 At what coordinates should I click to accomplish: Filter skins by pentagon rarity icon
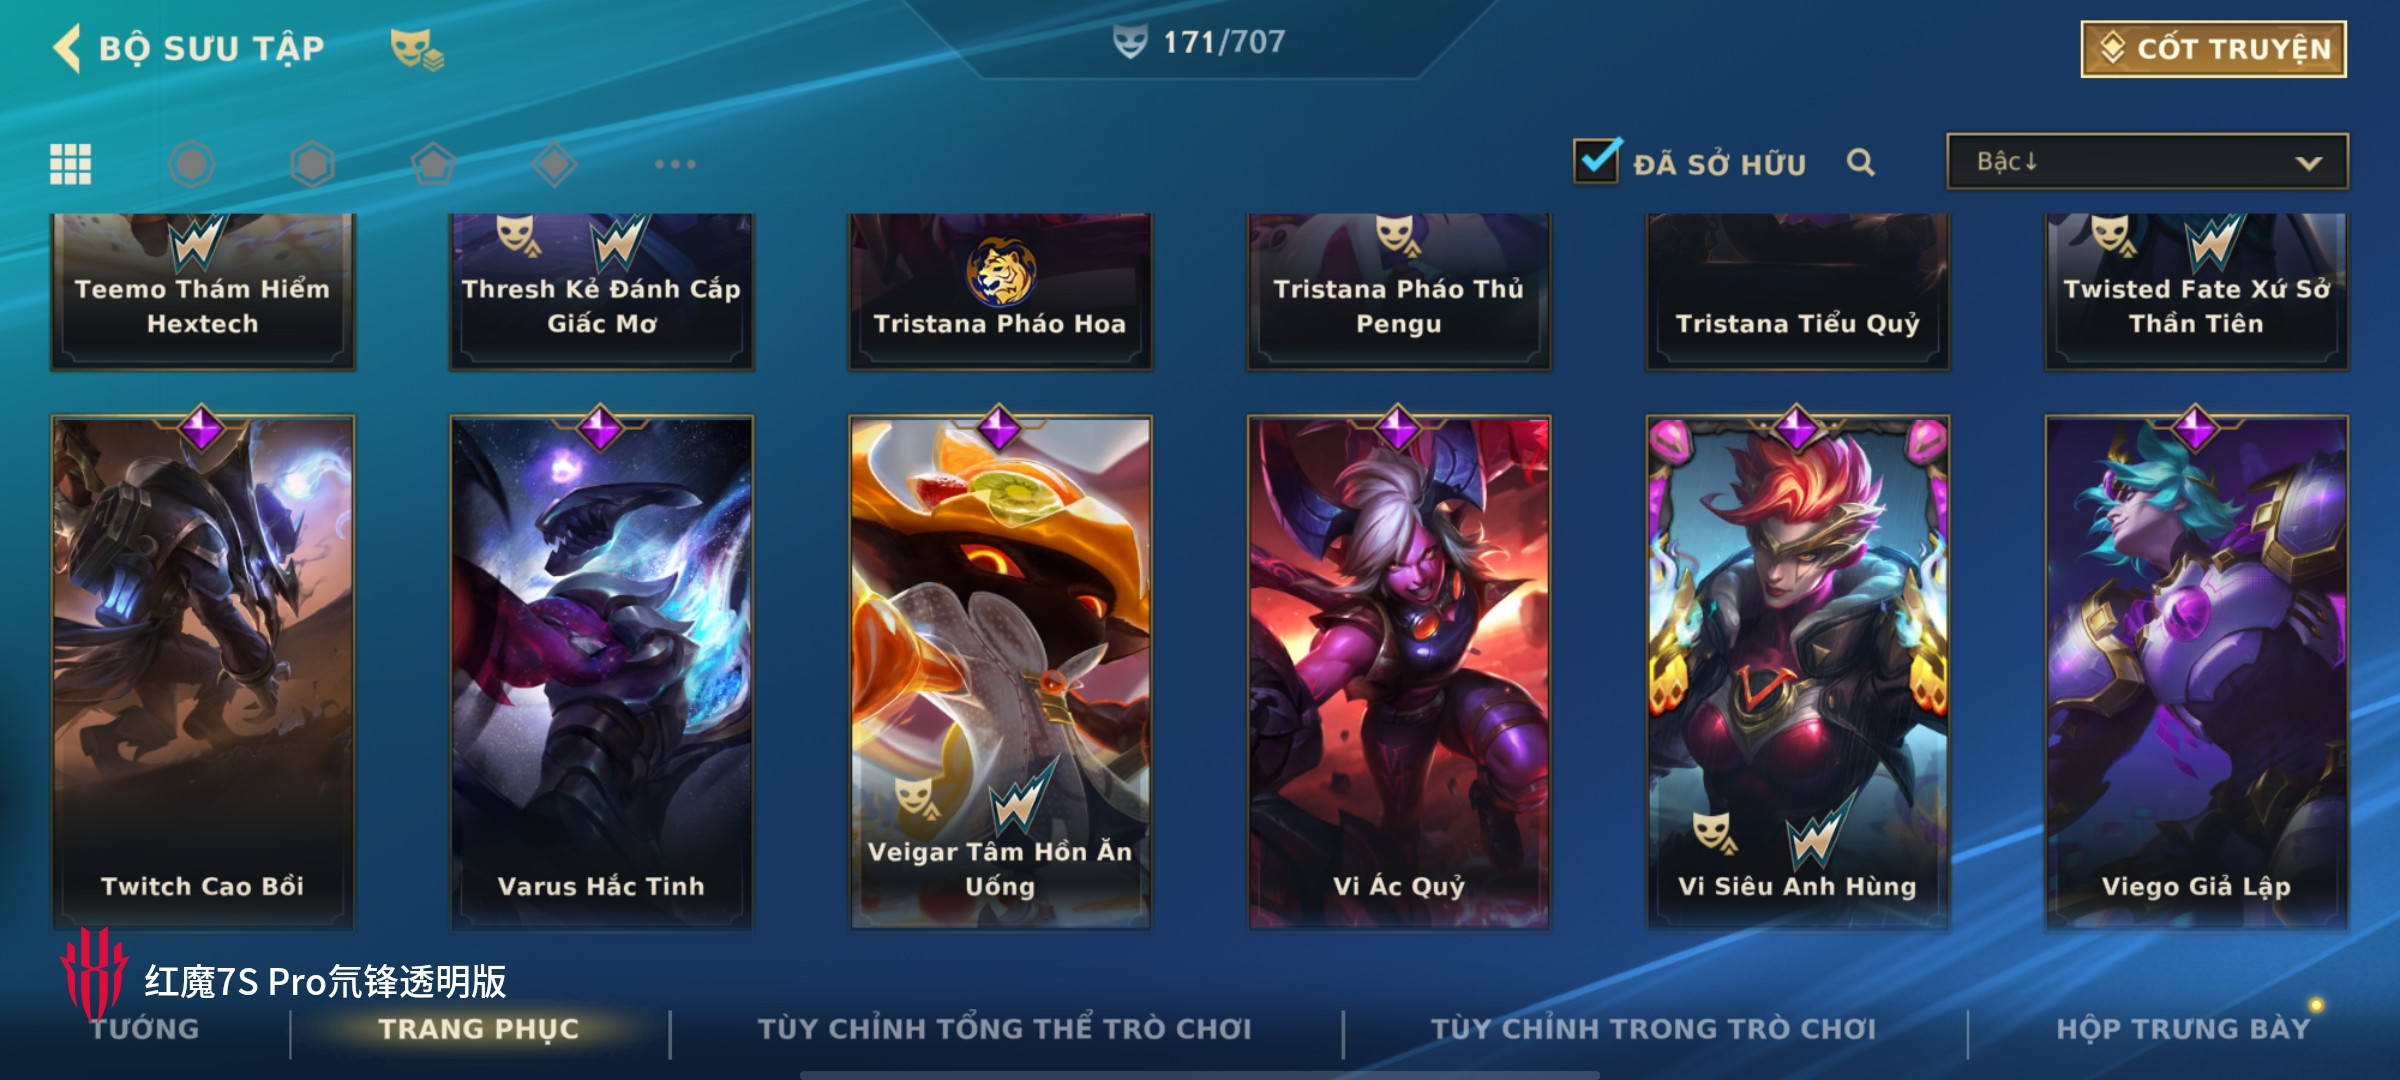[433, 164]
